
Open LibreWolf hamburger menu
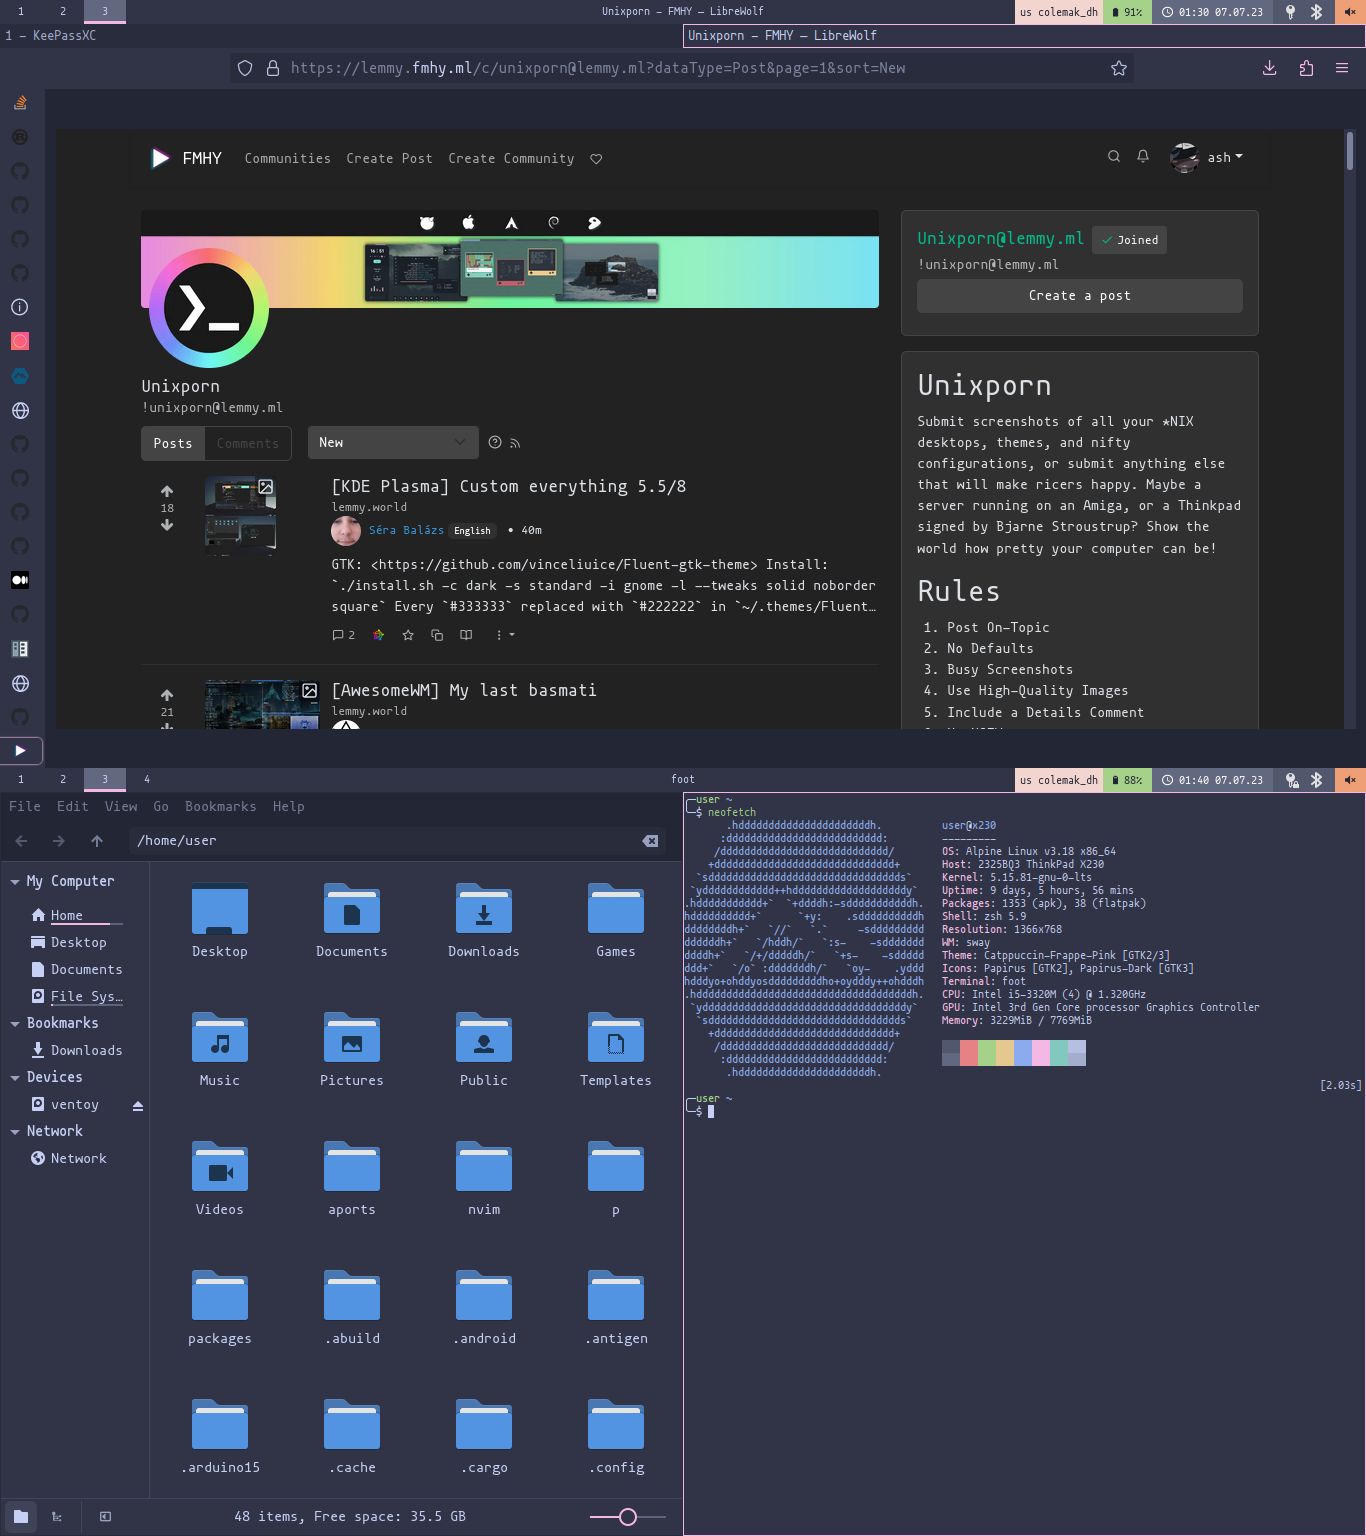point(1342,68)
